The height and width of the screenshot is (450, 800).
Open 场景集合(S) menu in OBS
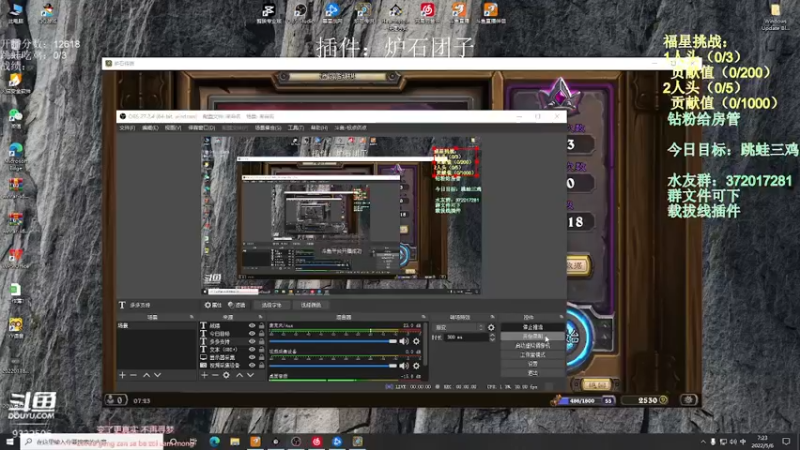(268, 128)
